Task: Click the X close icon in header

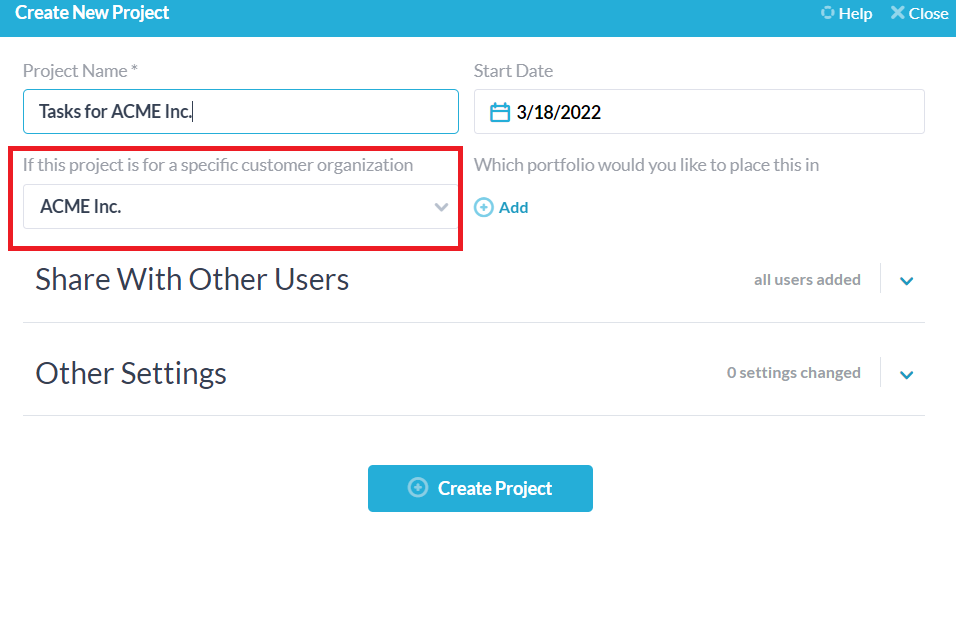Action: point(897,13)
